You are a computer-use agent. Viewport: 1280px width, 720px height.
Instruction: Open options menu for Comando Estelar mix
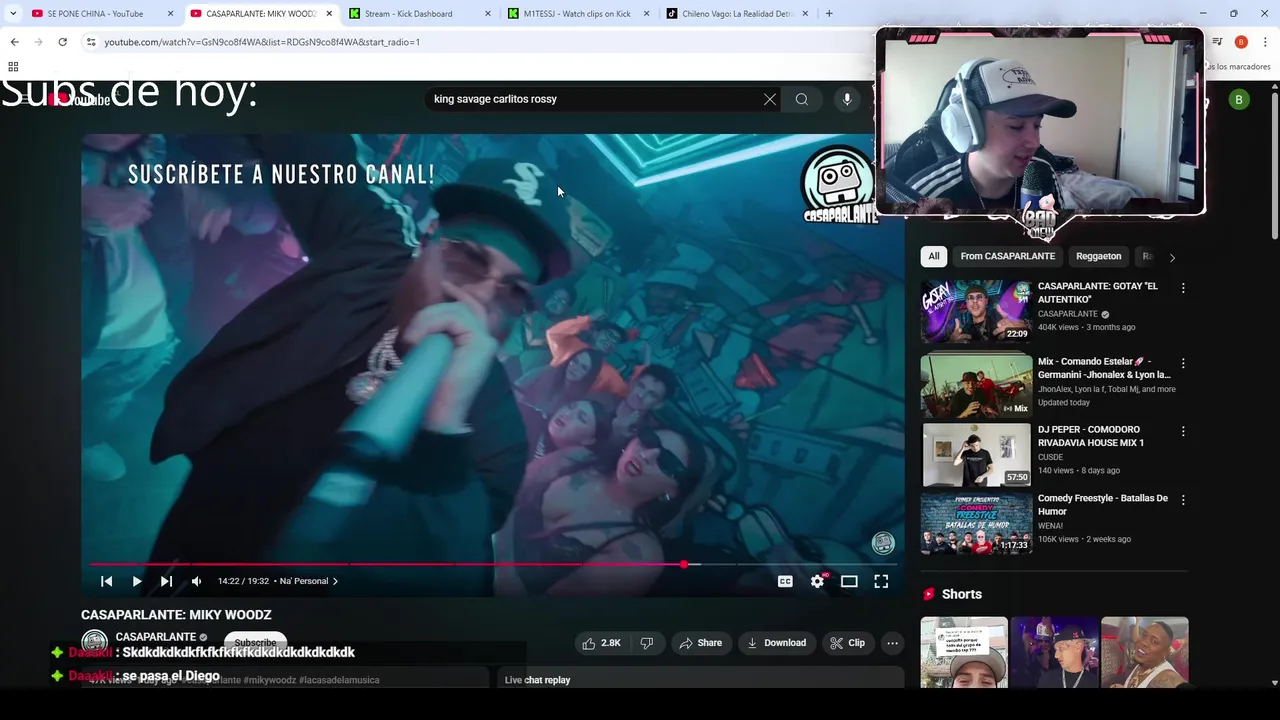[x=1183, y=363]
